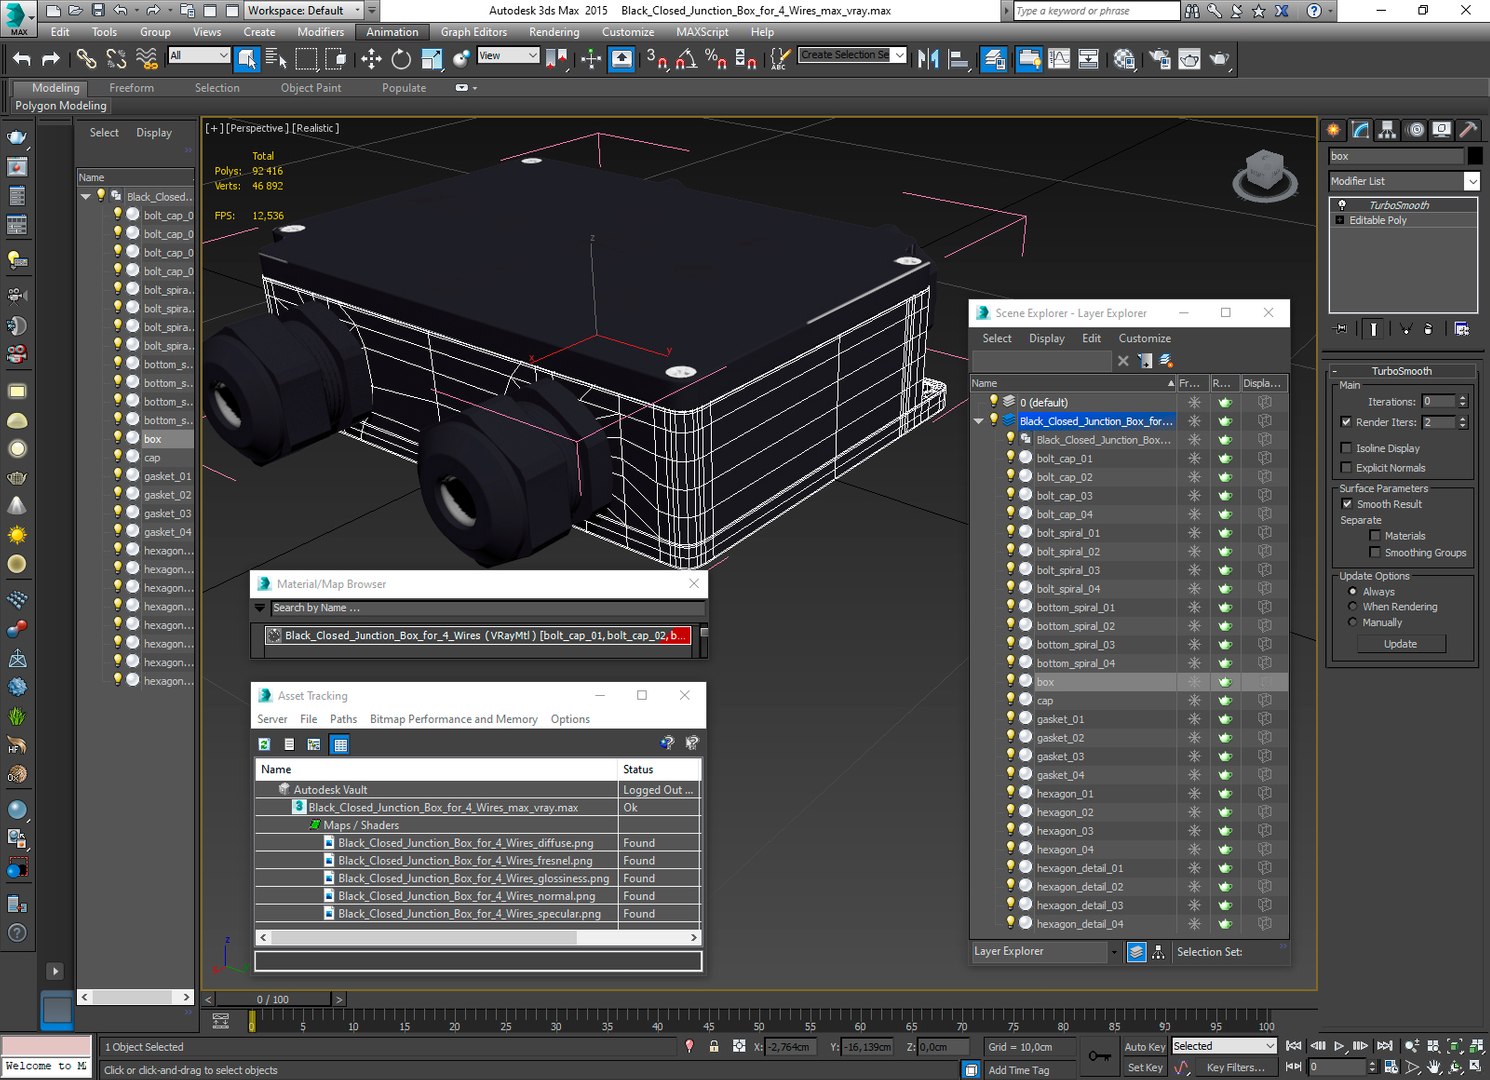Click the Auto Key button
Viewport: 1490px width, 1080px height.
pos(1144,1046)
